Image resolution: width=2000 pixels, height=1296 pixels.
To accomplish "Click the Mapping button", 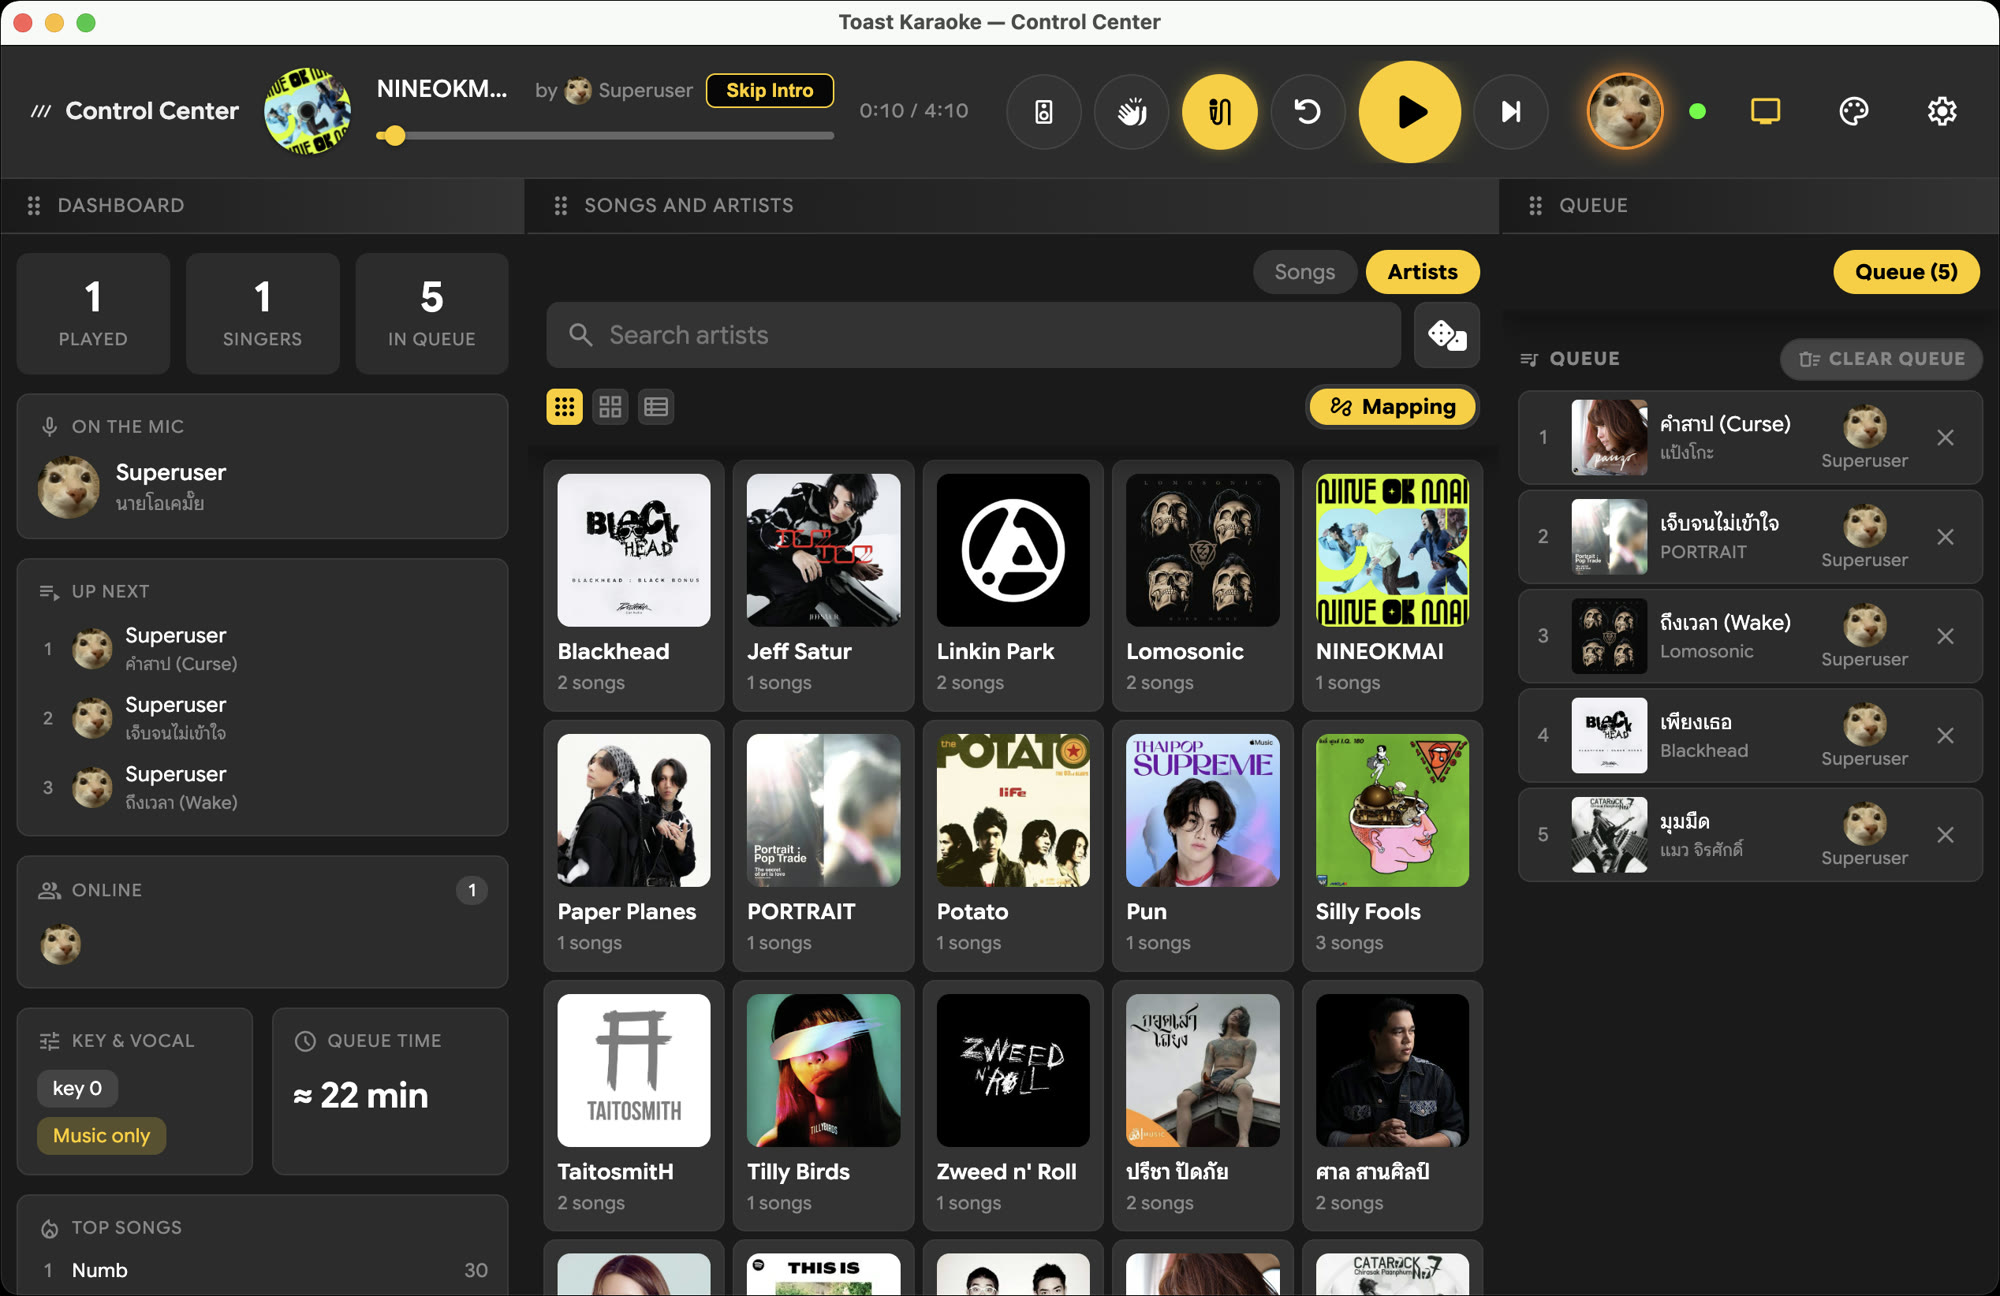I will tap(1392, 407).
